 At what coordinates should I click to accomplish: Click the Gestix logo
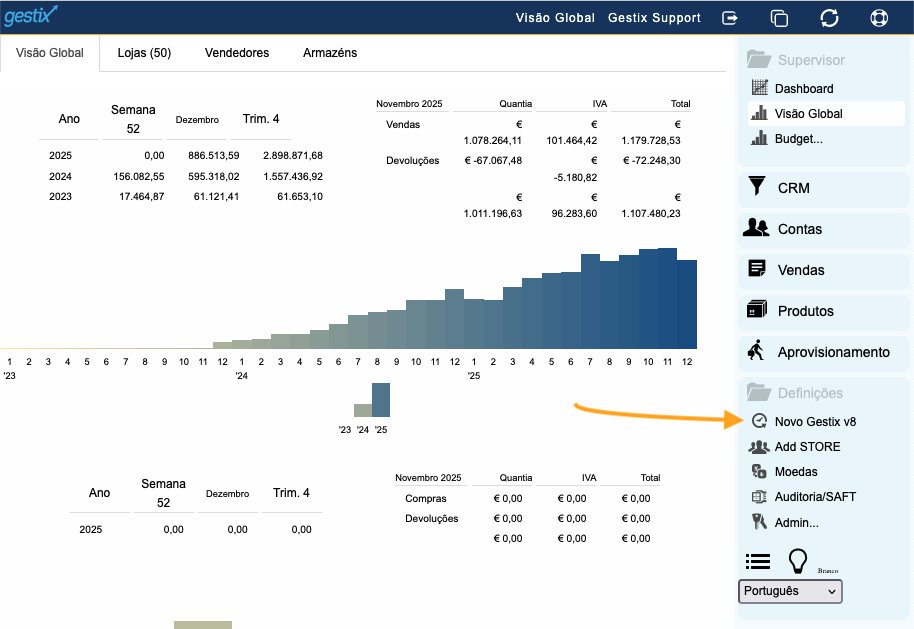[31, 16]
